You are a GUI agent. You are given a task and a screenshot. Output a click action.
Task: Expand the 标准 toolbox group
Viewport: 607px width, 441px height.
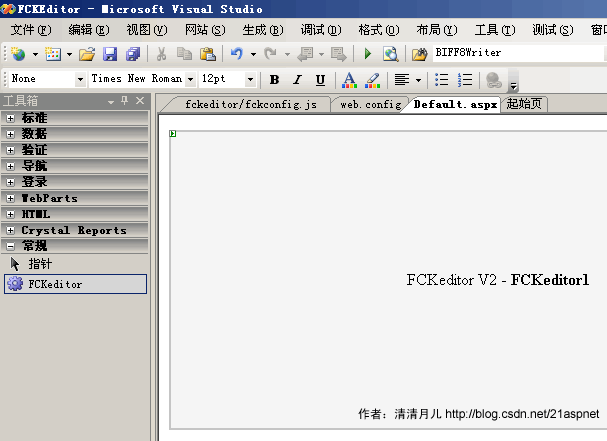click(10, 118)
